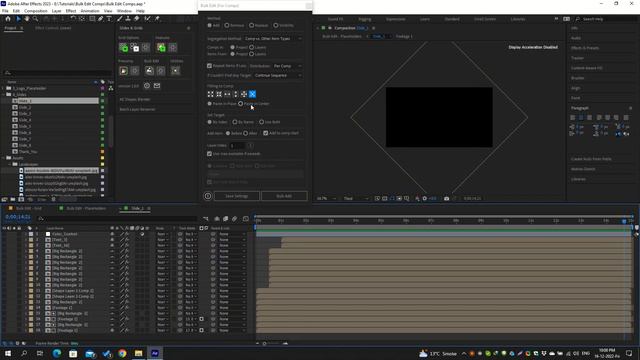Open the viewer zoom percentage dropdown
Screen dimensions: 640x360
pos(326,198)
